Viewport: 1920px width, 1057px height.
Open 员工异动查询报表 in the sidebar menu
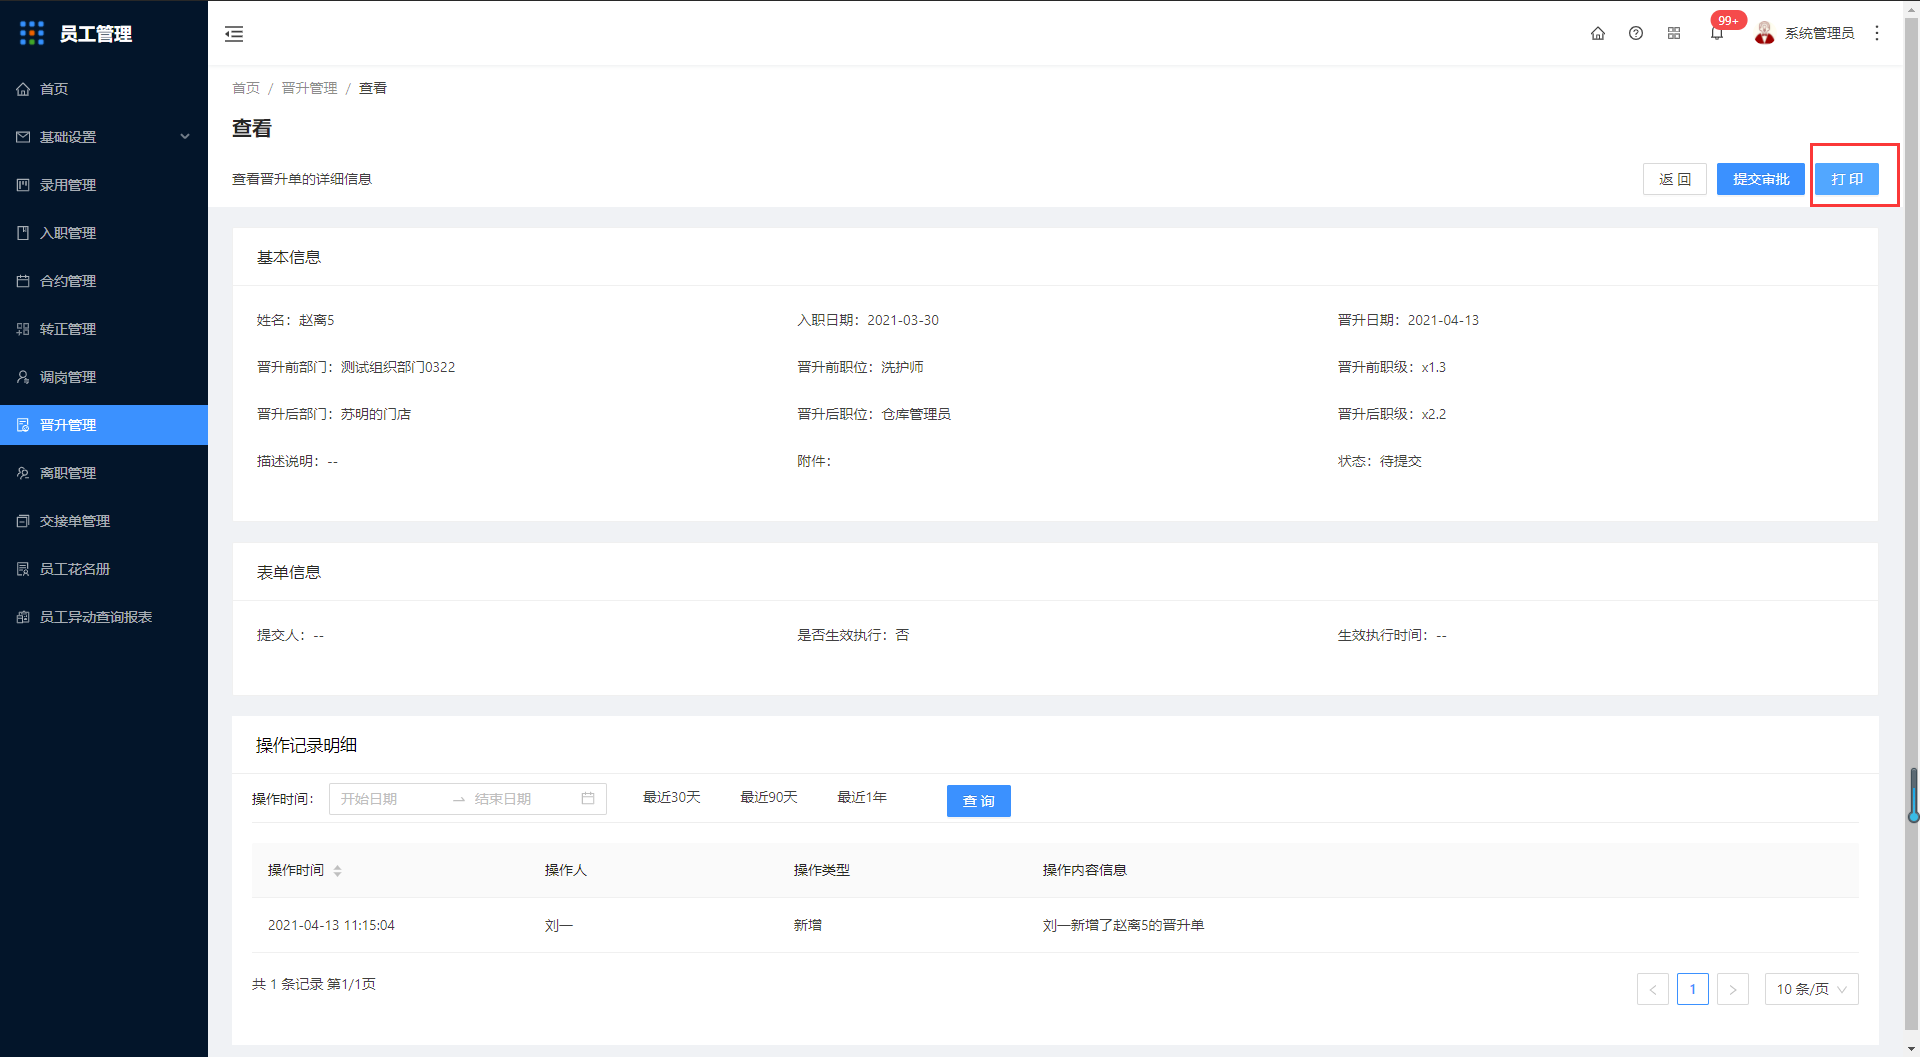coord(104,617)
